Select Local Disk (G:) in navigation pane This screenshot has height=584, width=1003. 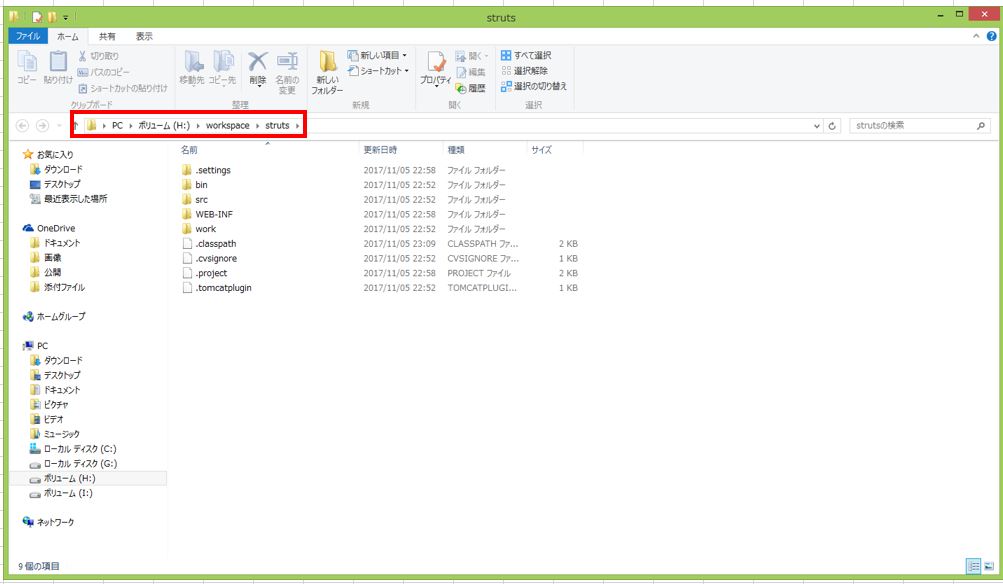pos(80,464)
